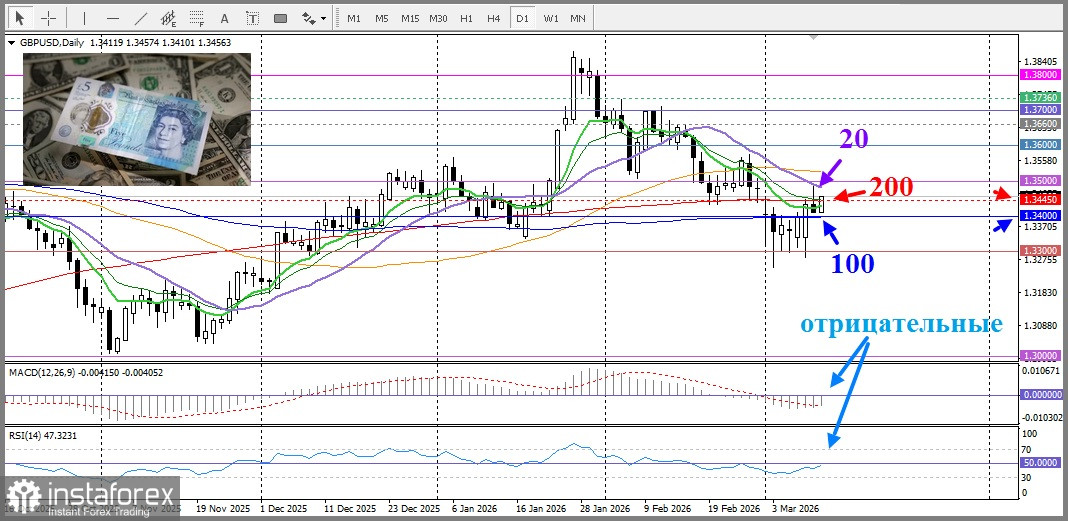Draw a vertical line tool
The image size is (1068, 521).
84,18
